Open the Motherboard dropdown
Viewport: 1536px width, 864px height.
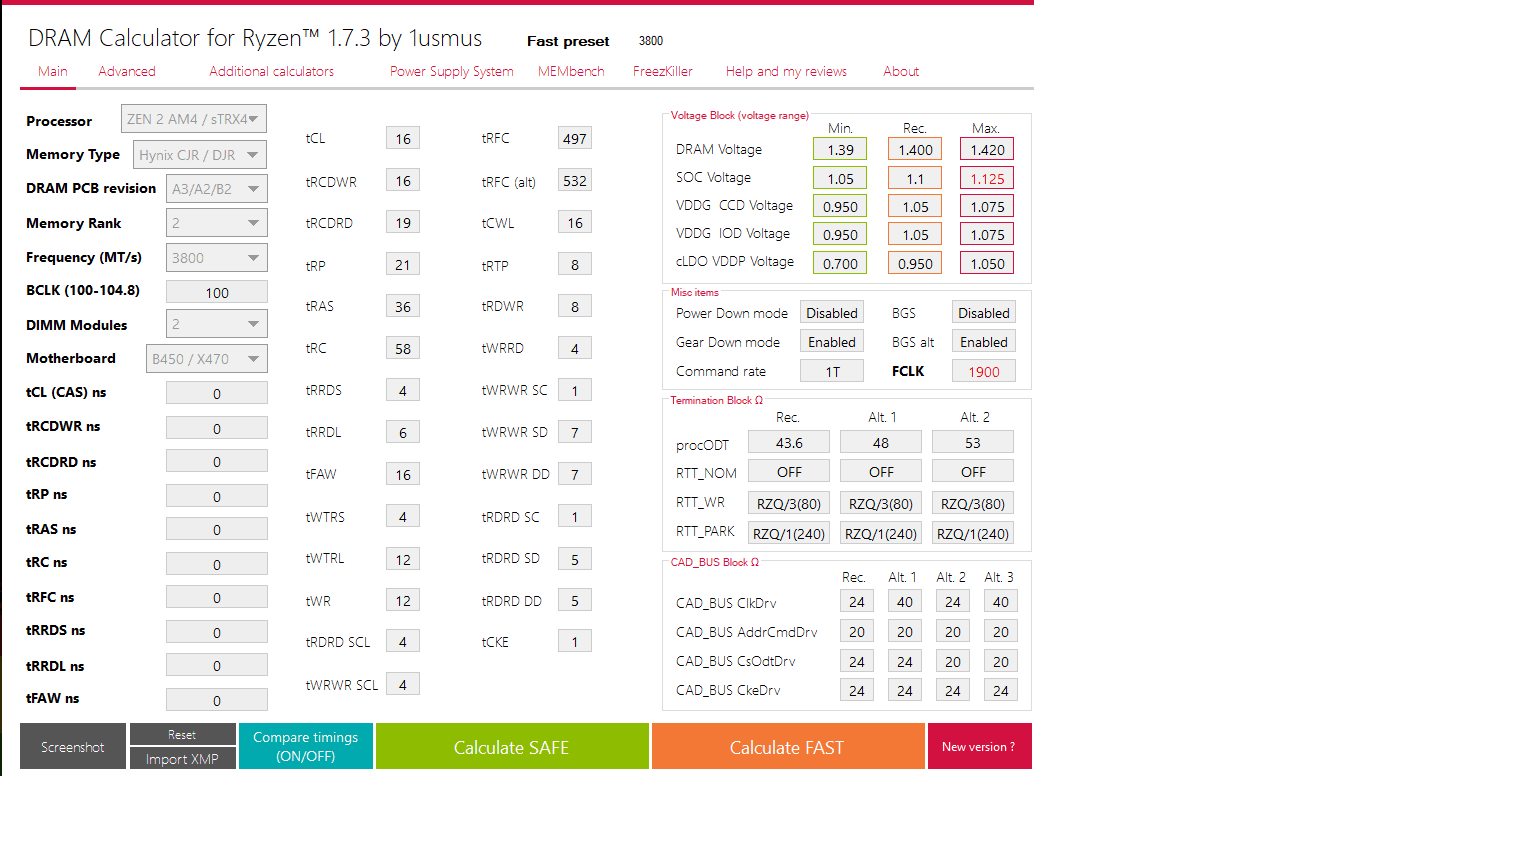tap(206, 358)
